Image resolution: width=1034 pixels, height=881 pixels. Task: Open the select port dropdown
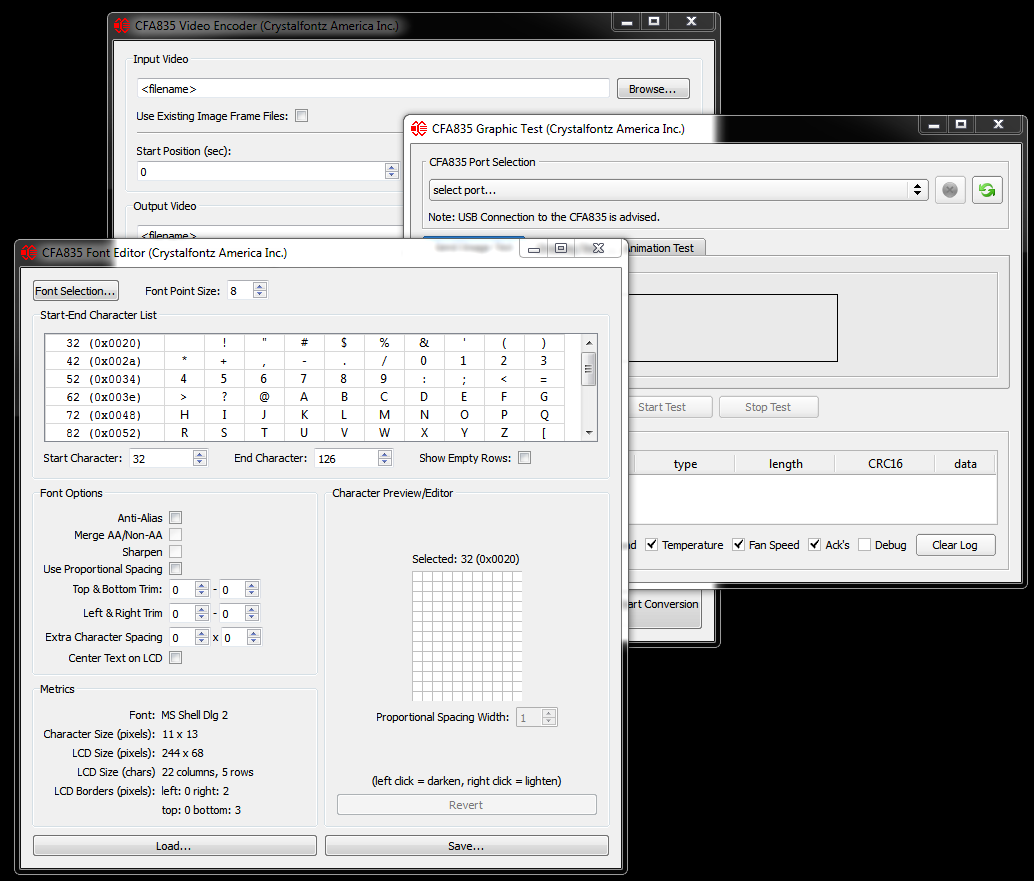[678, 190]
